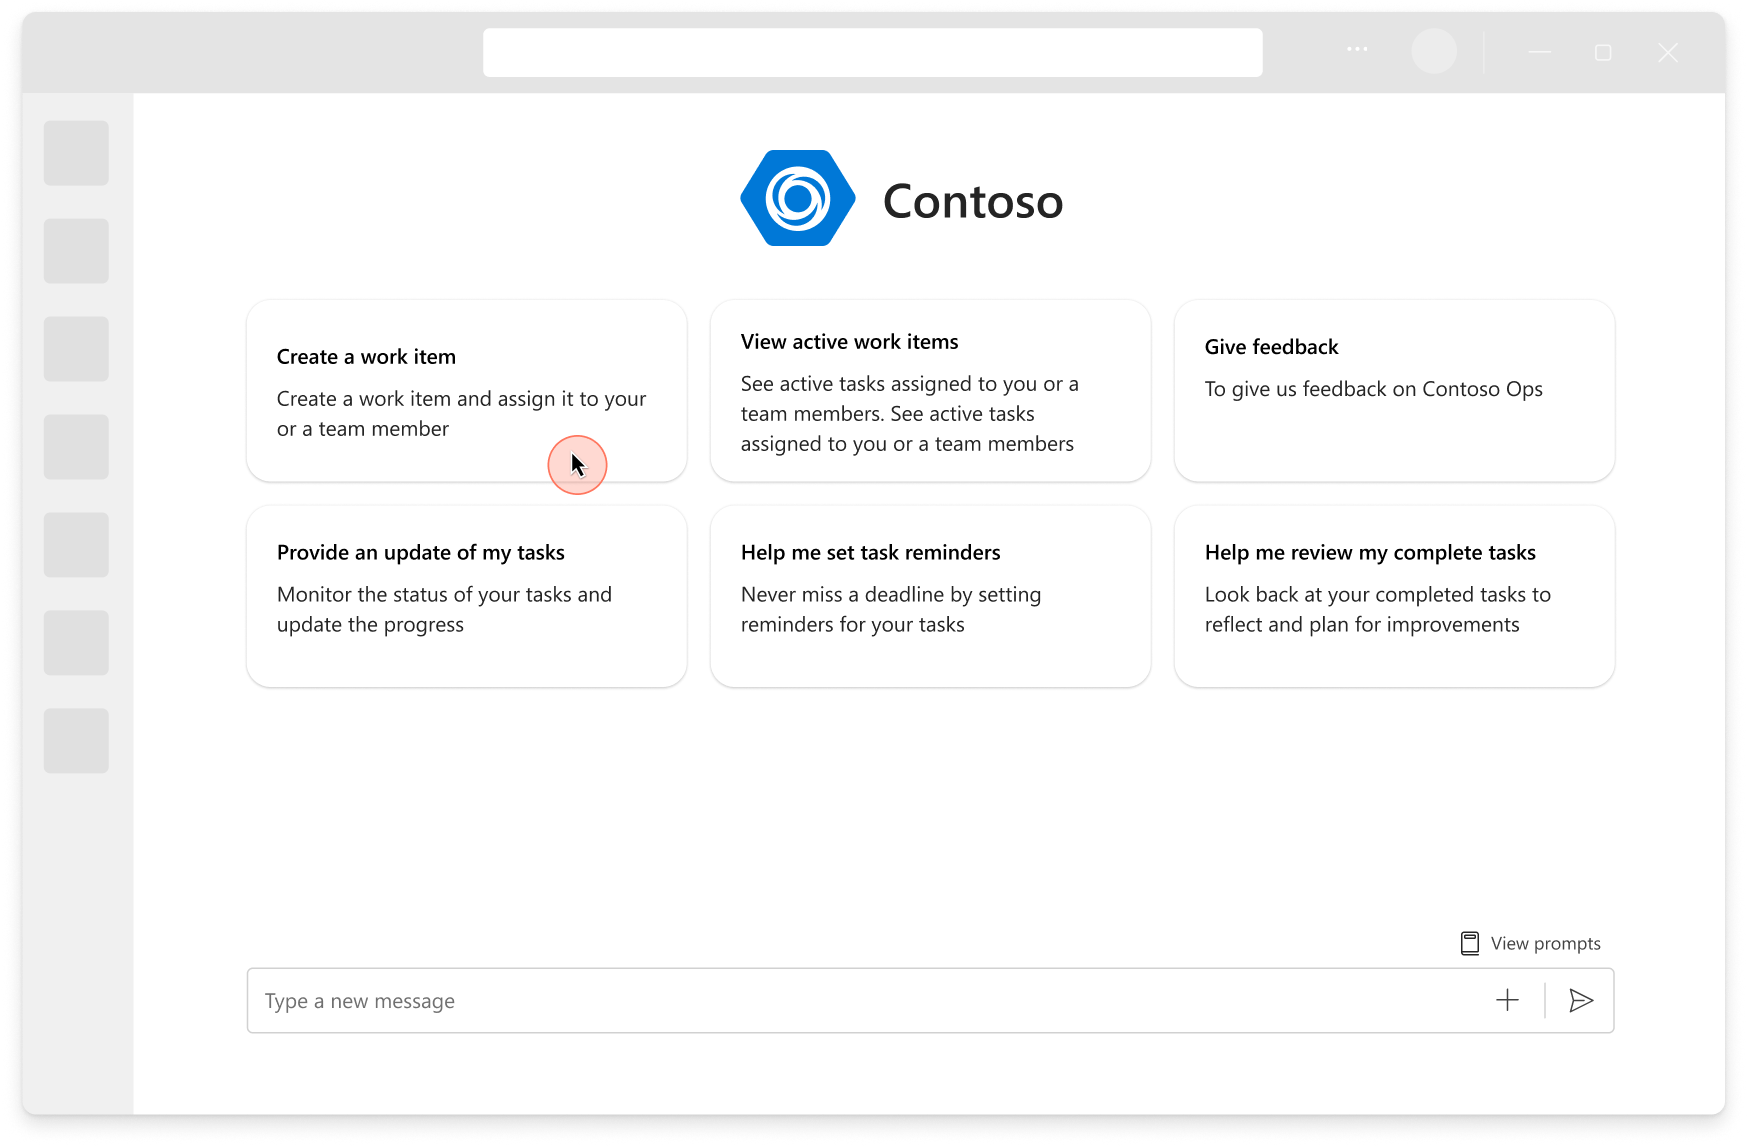
Task: Select Help me set task reminders card
Action: 930,596
